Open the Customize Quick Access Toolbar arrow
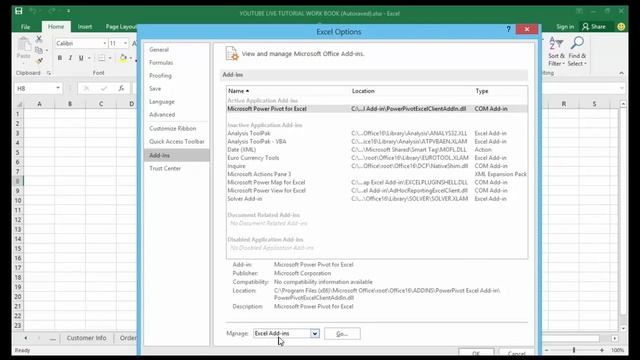The image size is (640, 360). tap(68, 11)
